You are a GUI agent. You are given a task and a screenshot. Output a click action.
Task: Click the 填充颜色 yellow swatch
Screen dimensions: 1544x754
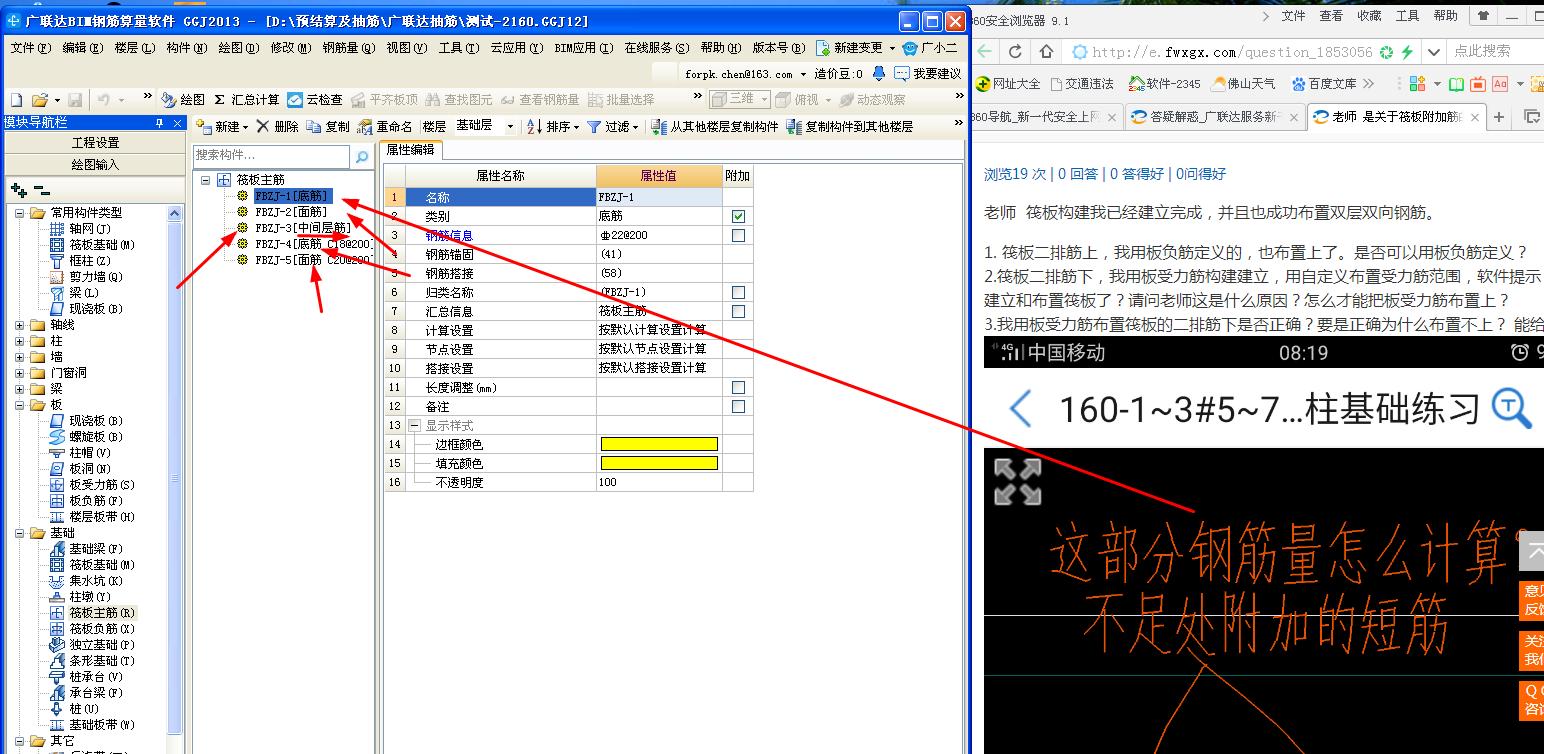pos(659,463)
